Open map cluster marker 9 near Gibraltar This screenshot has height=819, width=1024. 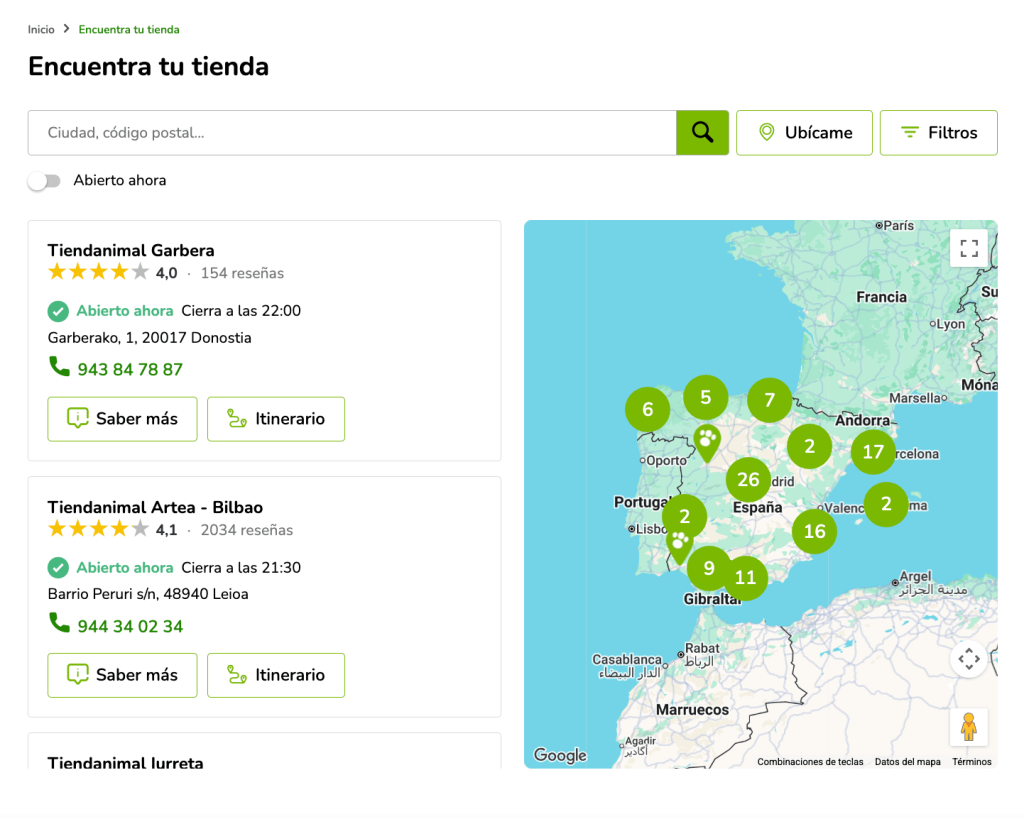[709, 568]
